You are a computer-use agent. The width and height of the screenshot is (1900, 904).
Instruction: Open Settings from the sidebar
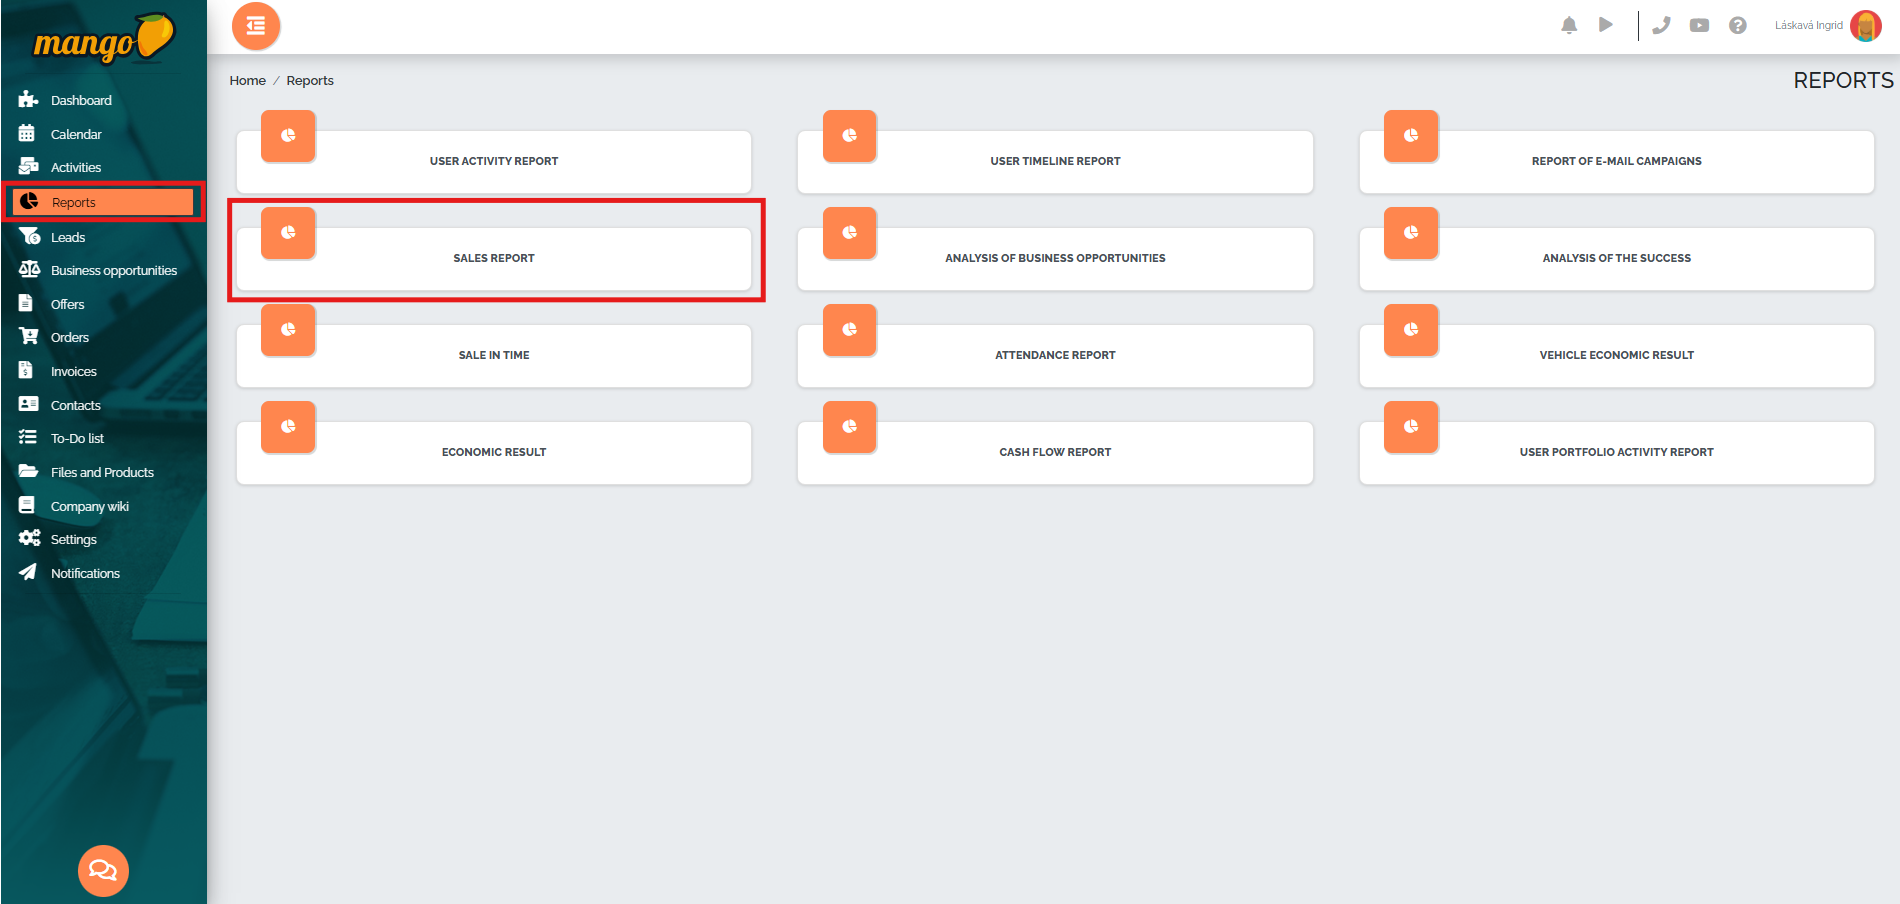73,539
